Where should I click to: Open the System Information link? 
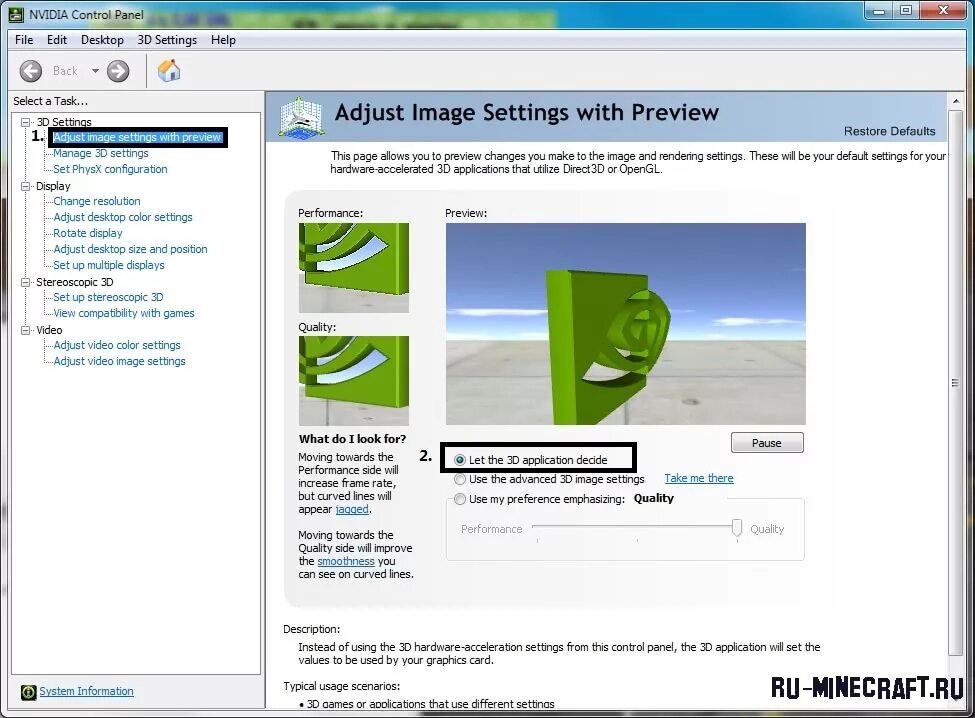point(86,691)
